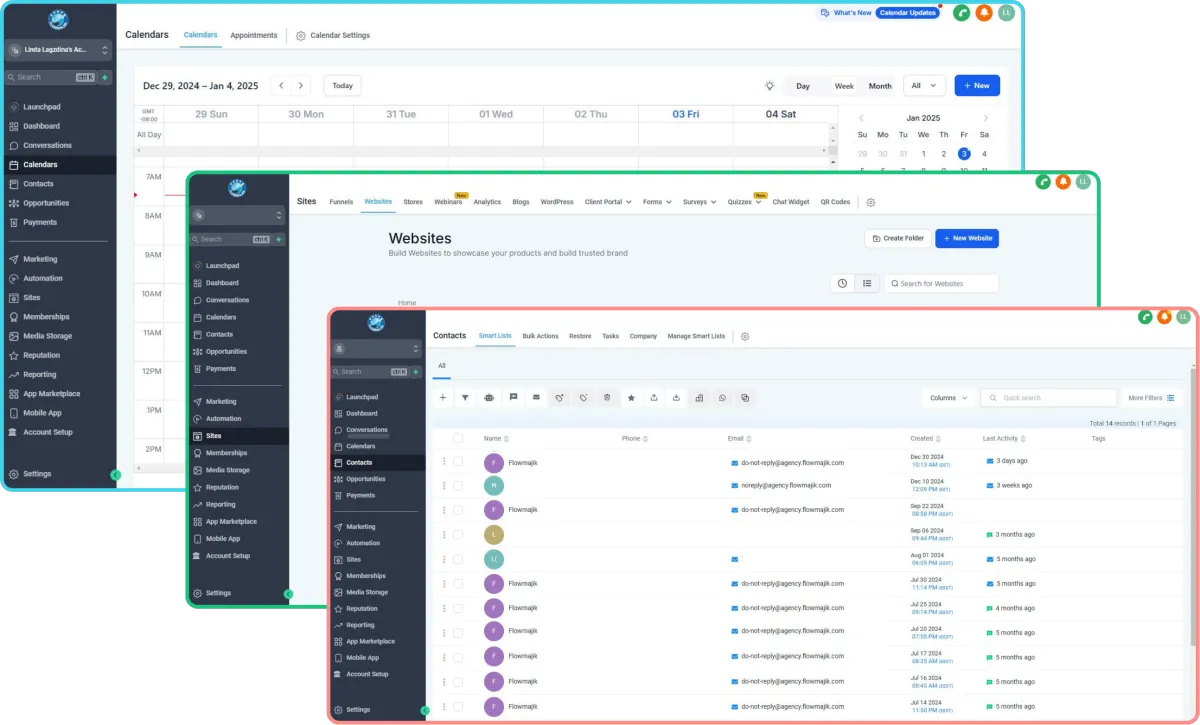
Task: Open Stores tab in Sites
Action: point(413,202)
